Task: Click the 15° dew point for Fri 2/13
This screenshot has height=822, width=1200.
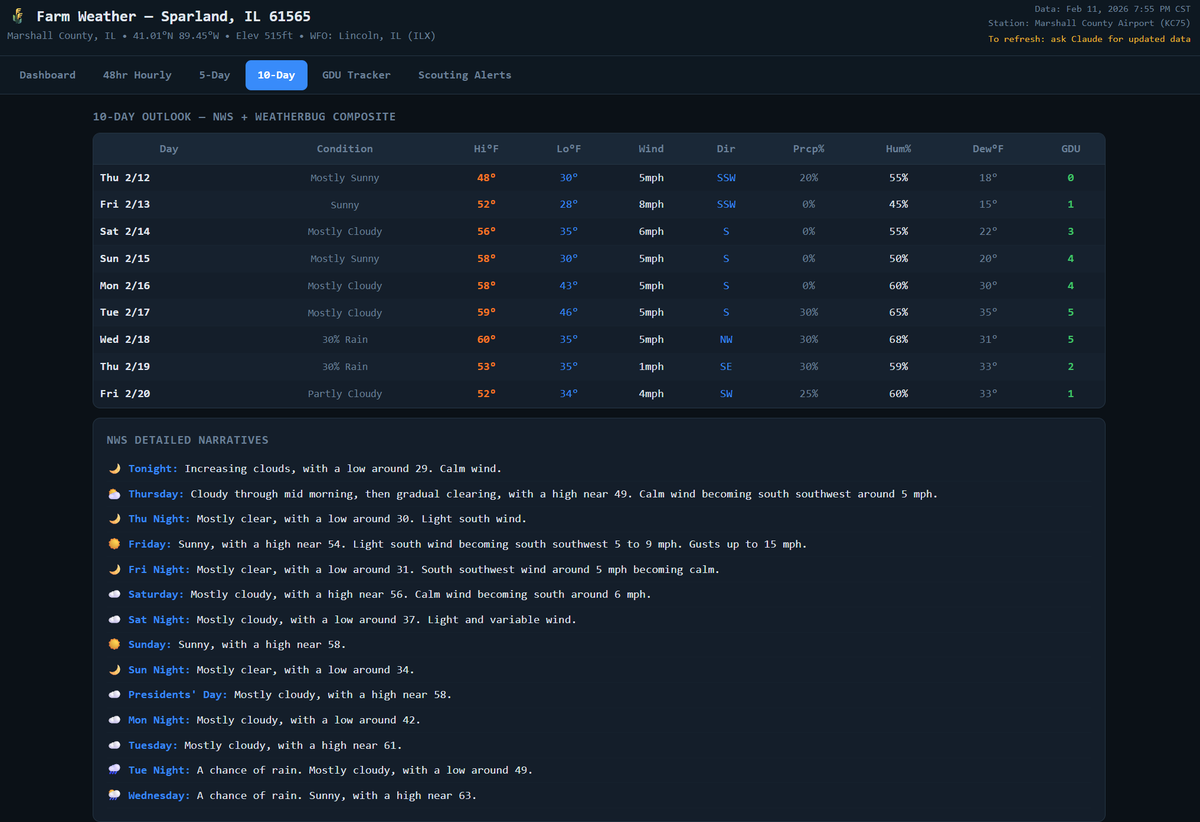Action: point(988,205)
